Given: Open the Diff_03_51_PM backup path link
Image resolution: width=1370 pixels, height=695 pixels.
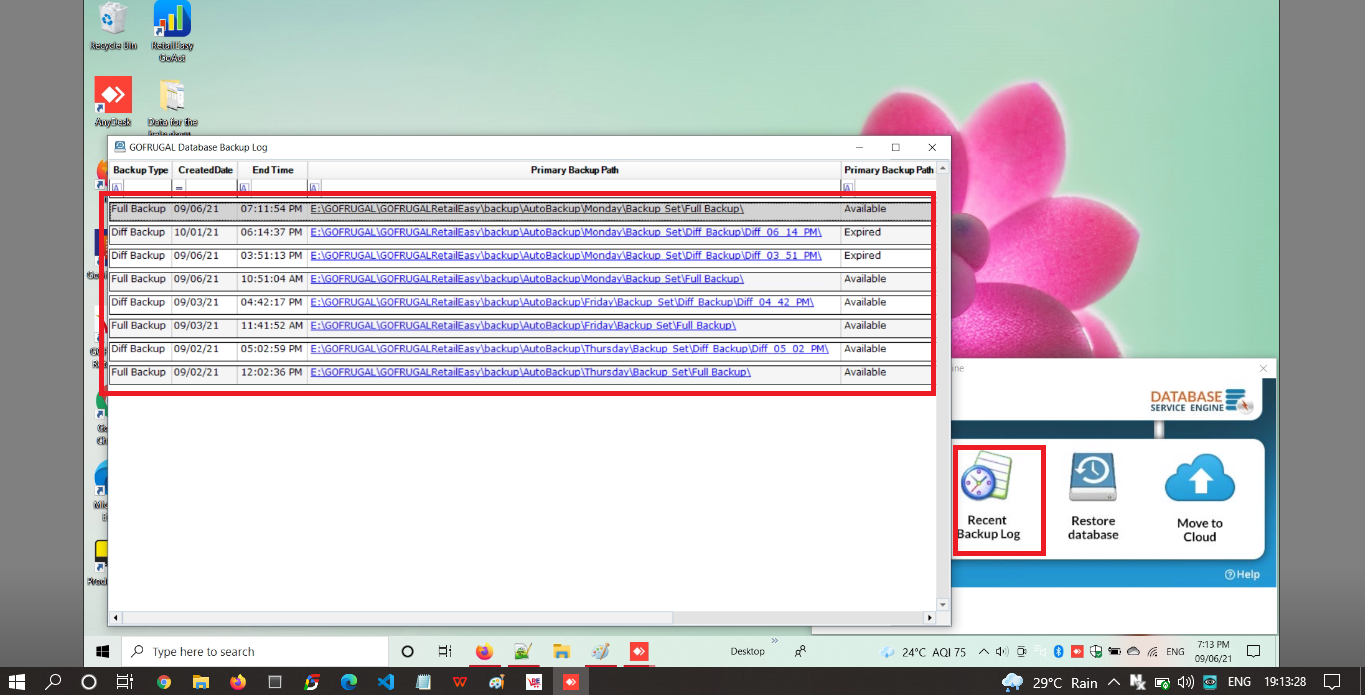Looking at the screenshot, I should tap(566, 255).
